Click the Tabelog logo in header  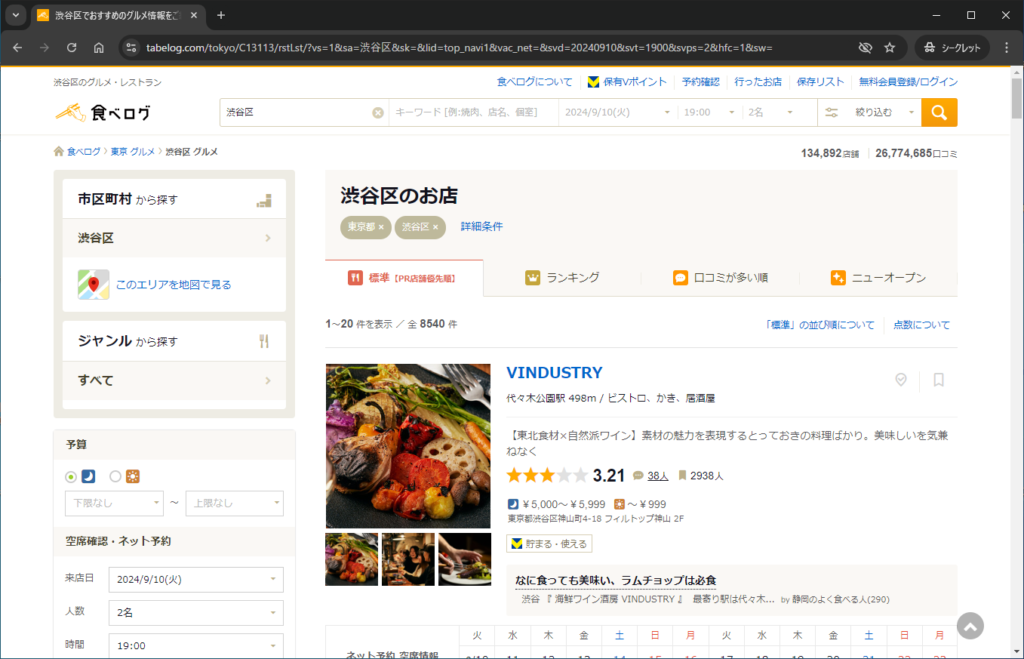click(x=103, y=113)
